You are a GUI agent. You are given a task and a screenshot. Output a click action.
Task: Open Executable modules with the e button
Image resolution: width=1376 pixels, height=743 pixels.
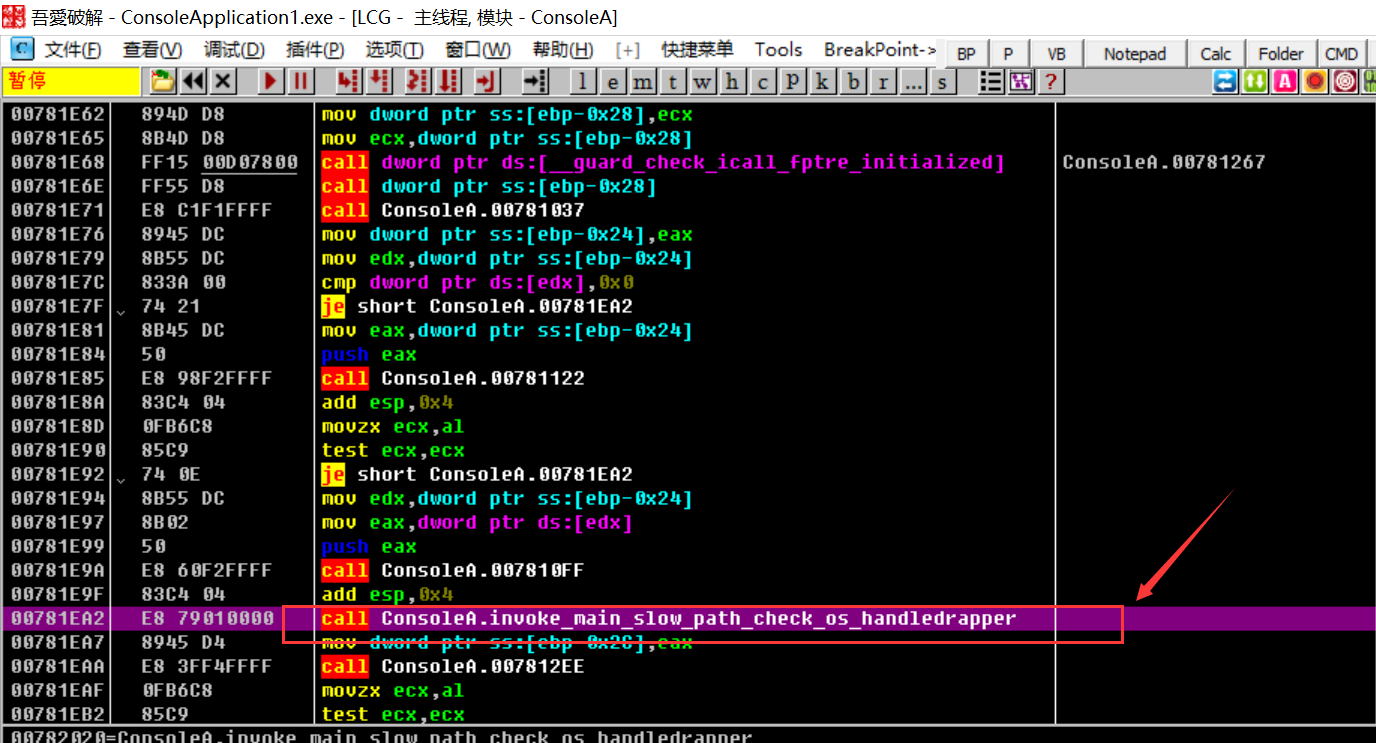613,82
